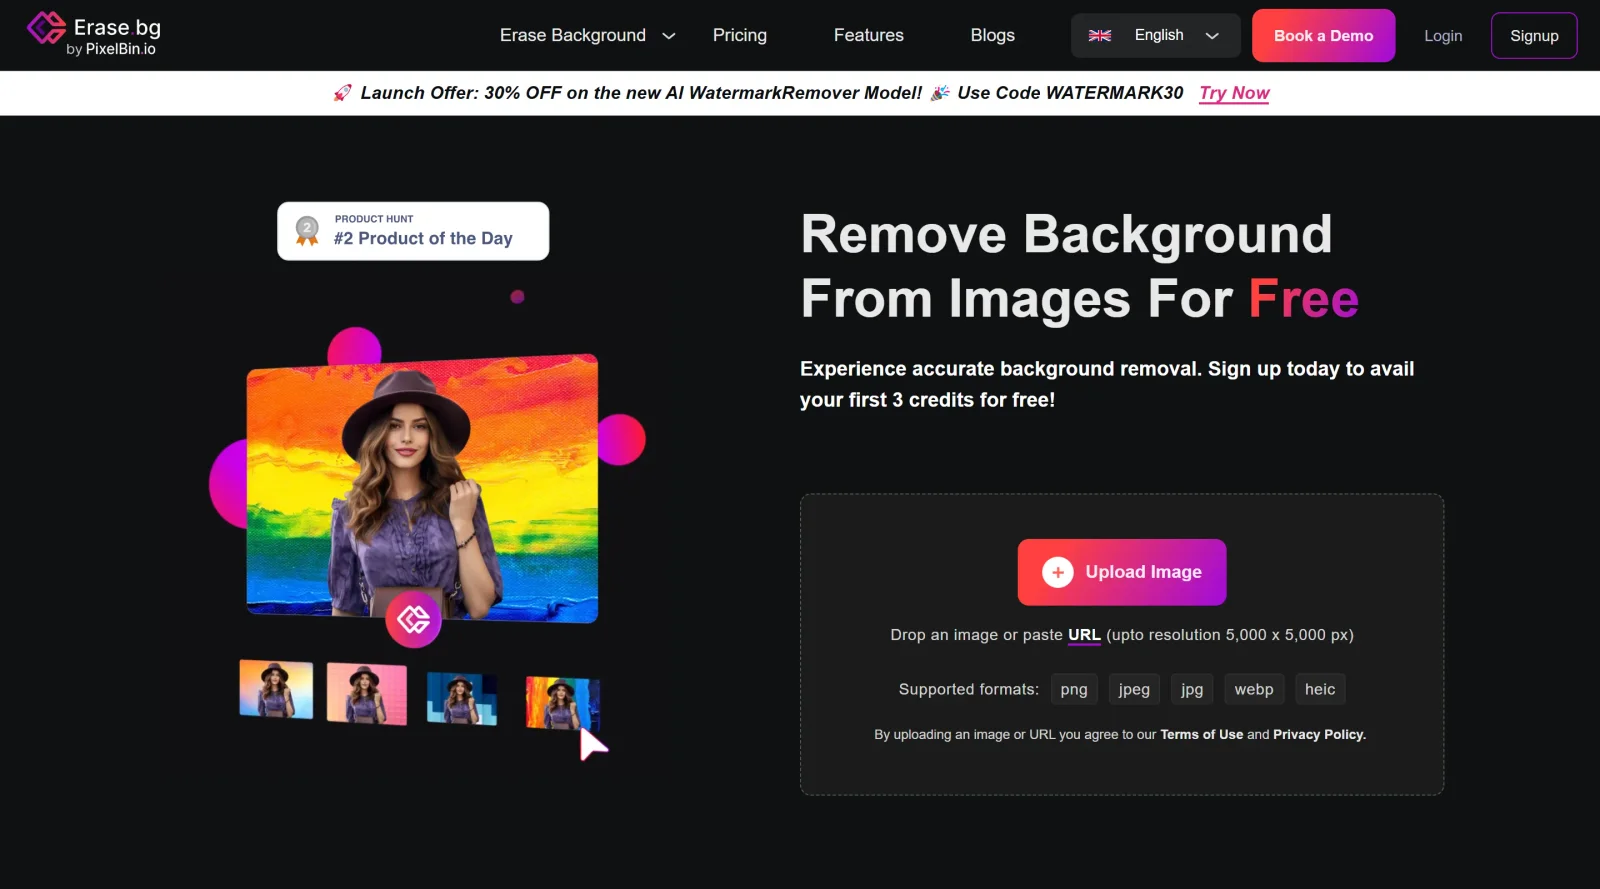1600x889 pixels.
Task: Click the 'by PixelBin.io' text
Action: click(111, 49)
